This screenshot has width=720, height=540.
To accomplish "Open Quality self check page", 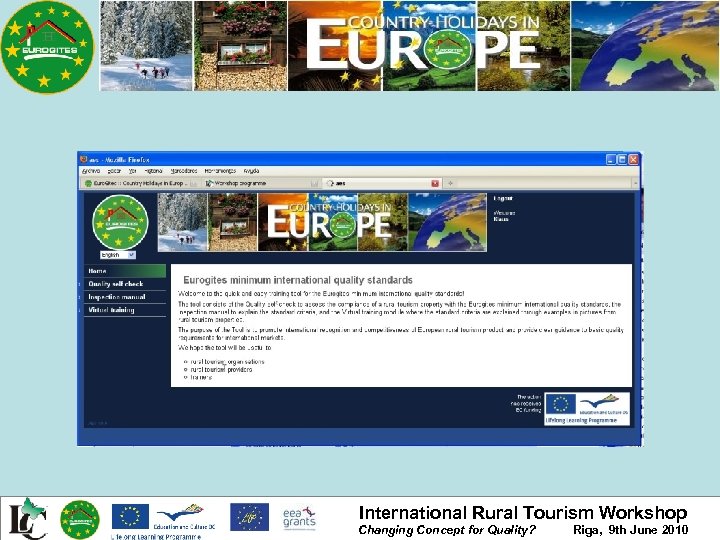I will click(x=125, y=284).
